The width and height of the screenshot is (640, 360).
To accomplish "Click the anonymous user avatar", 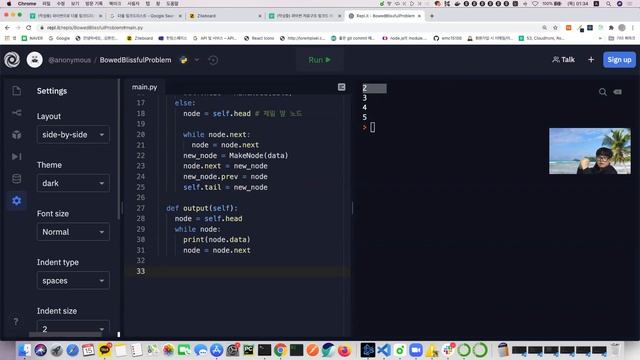I will [x=34, y=60].
